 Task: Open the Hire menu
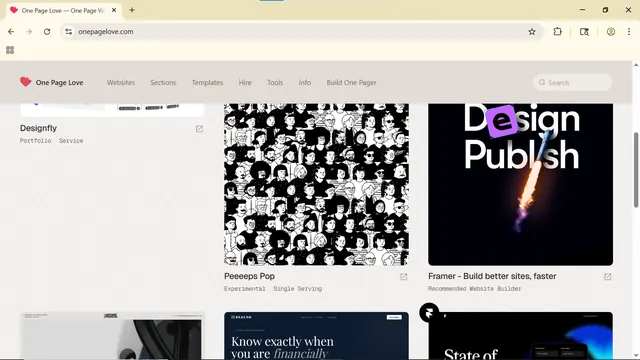[x=245, y=82]
